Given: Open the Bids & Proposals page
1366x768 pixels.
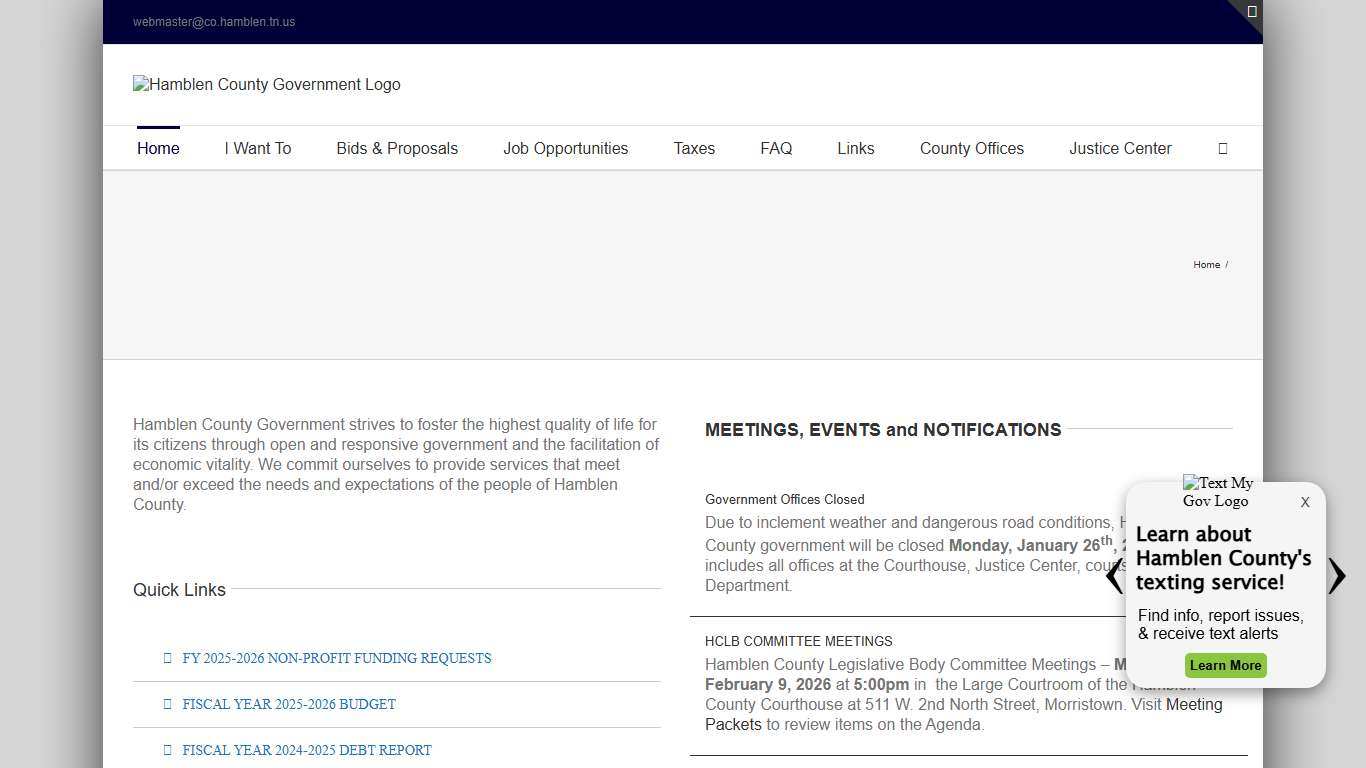Looking at the screenshot, I should tap(397, 148).
